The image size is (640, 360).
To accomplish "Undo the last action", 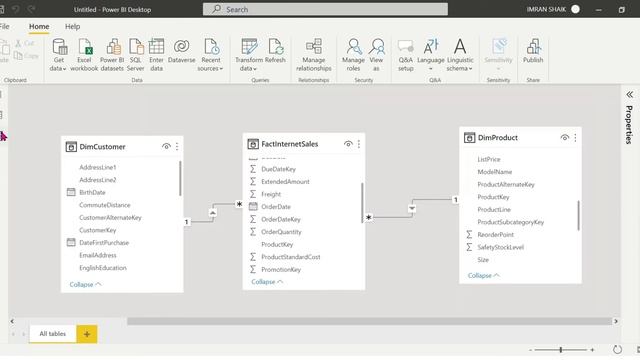I will pos(16,9).
